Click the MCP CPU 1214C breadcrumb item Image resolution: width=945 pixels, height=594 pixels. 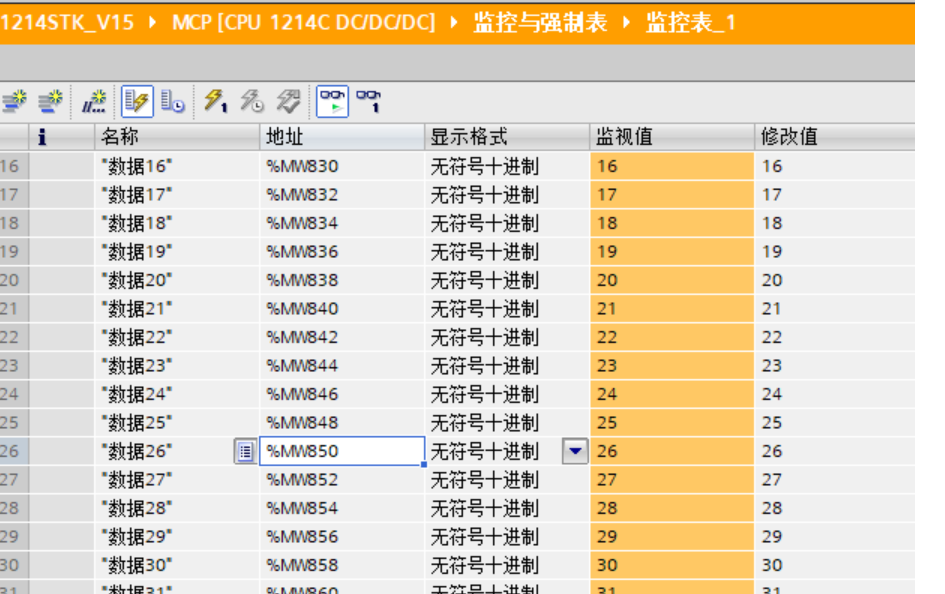pos(303,22)
